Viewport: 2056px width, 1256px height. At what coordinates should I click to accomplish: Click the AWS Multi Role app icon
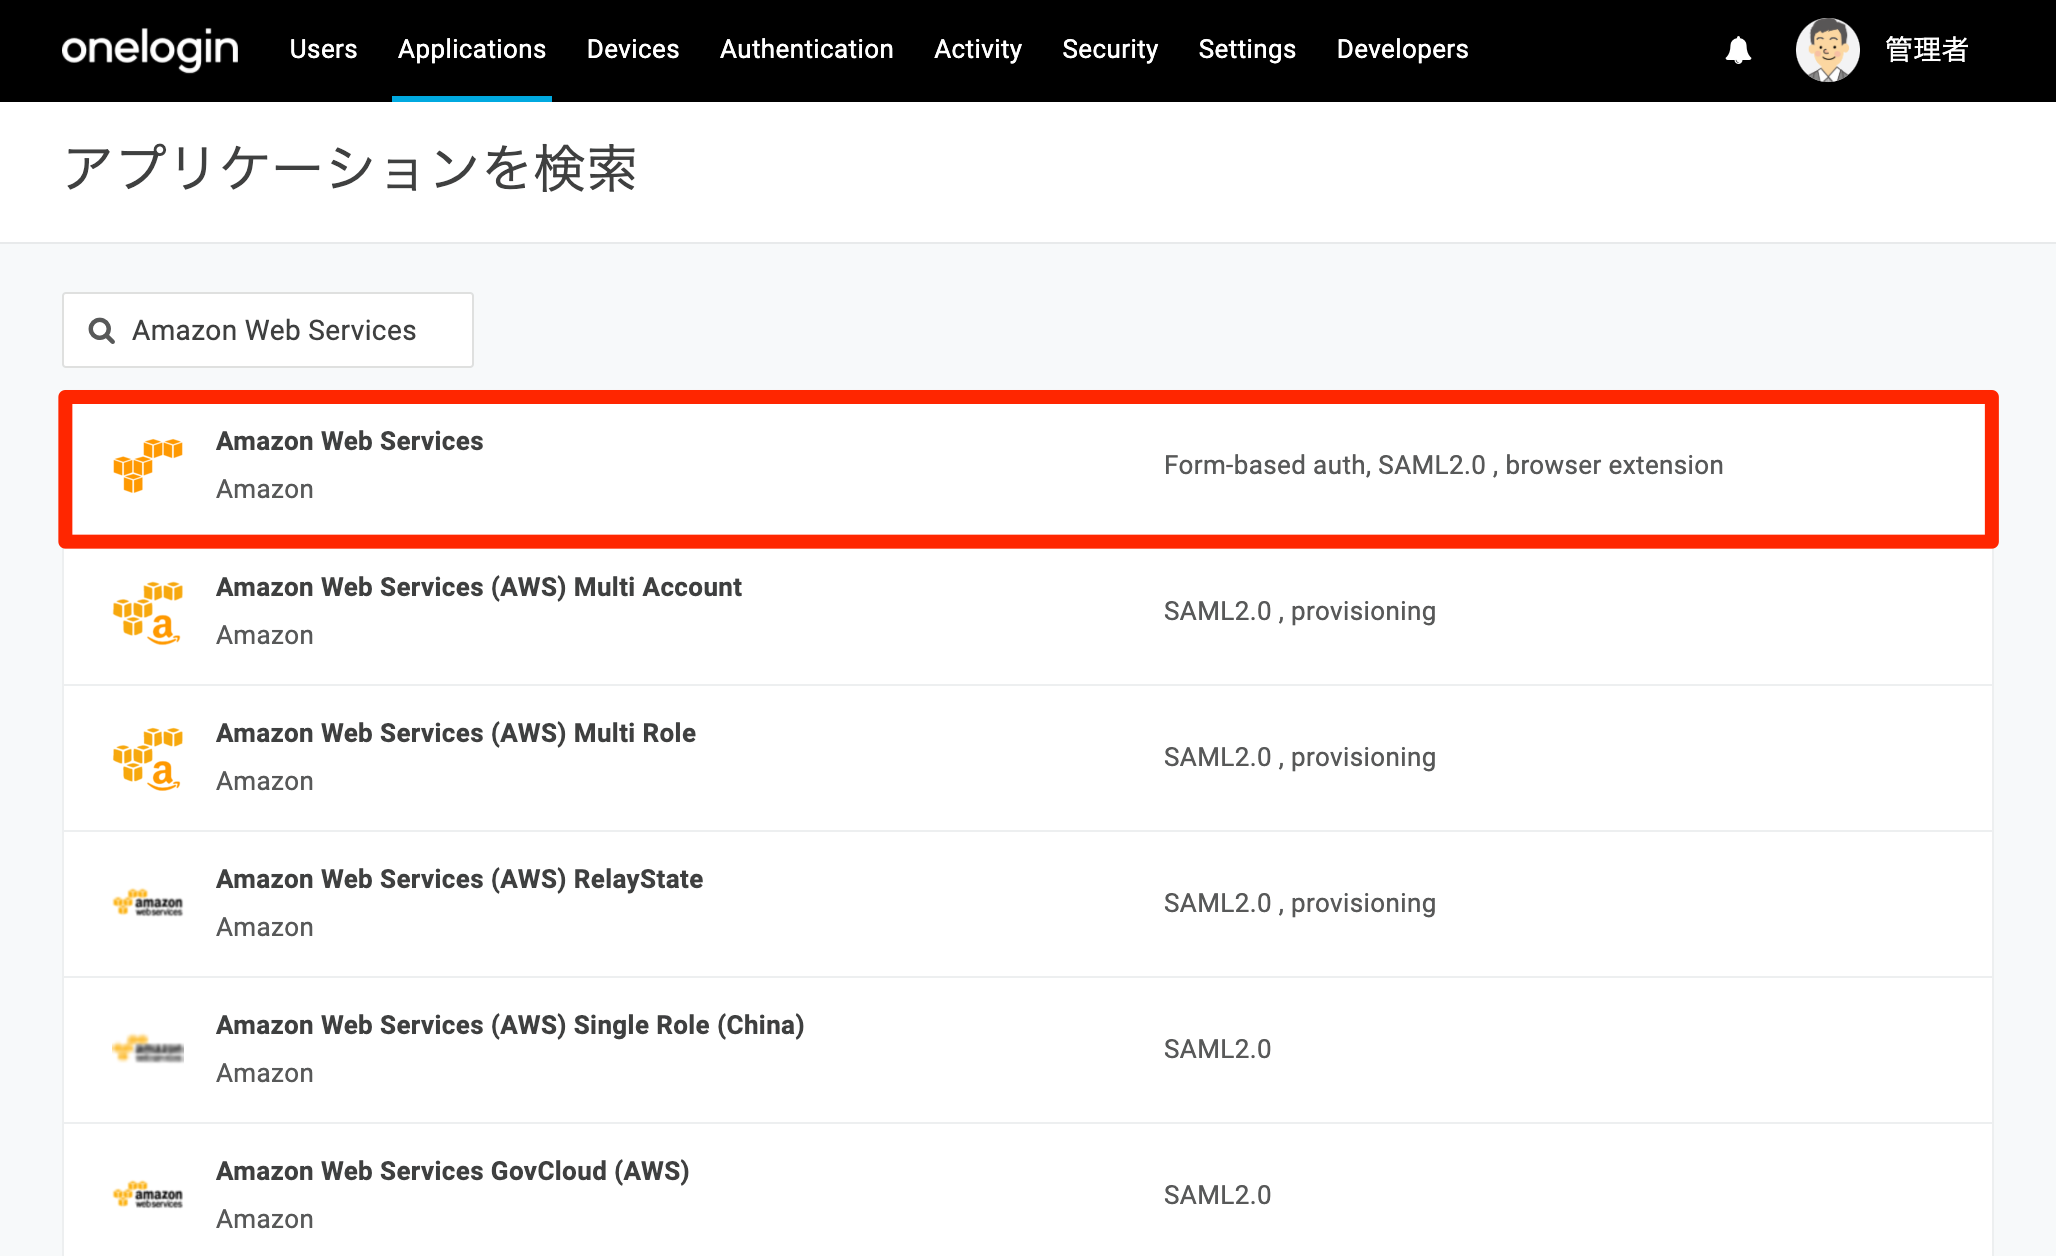coord(148,757)
